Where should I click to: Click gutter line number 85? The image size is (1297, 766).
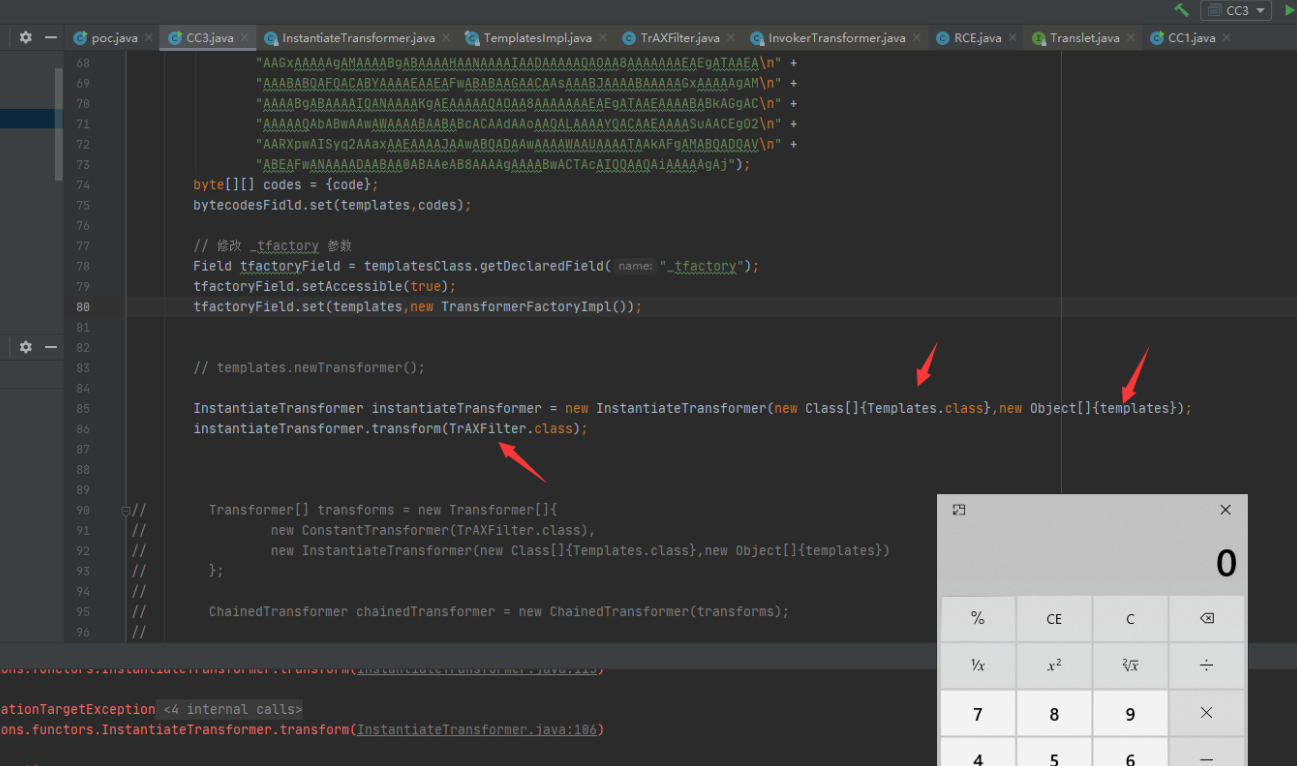(x=83, y=409)
